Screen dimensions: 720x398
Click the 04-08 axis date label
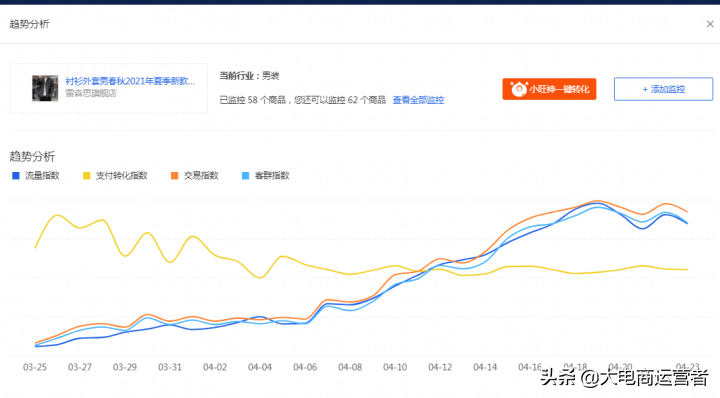click(x=350, y=367)
